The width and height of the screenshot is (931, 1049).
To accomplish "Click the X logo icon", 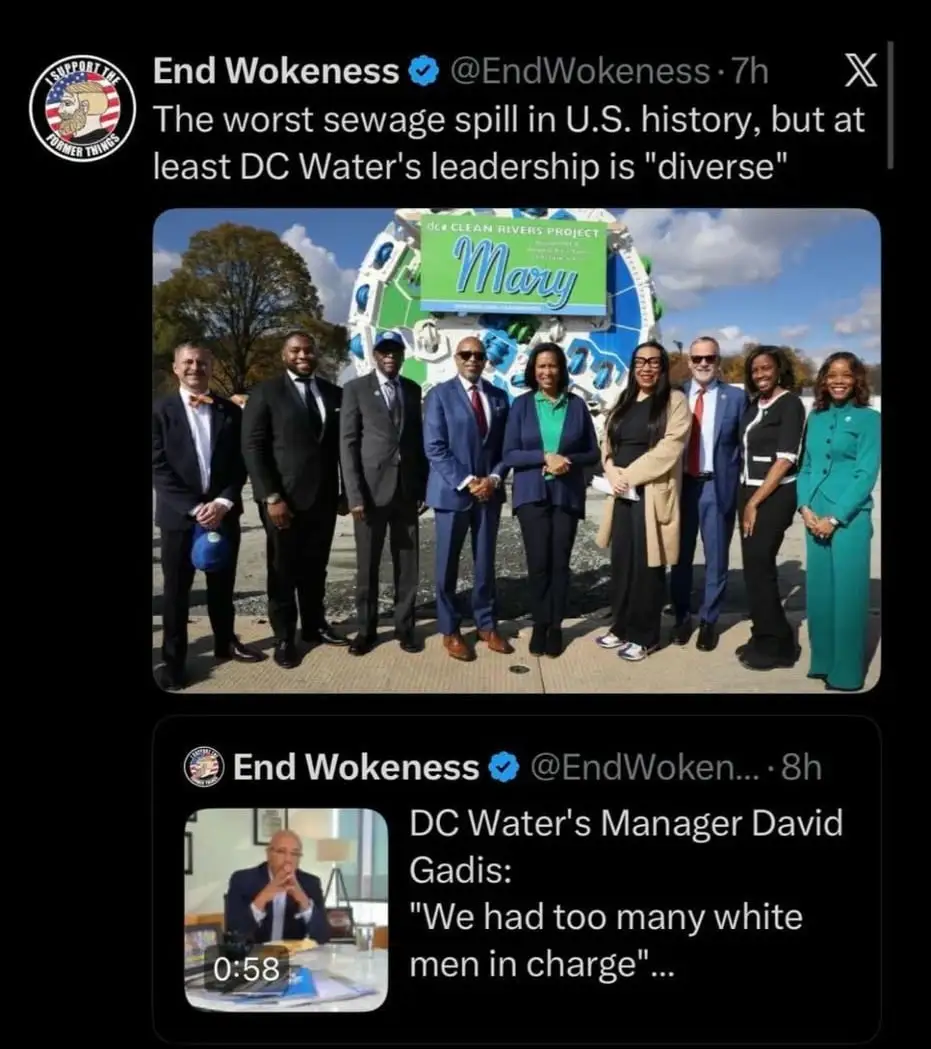I will pyautogui.click(x=860, y=72).
